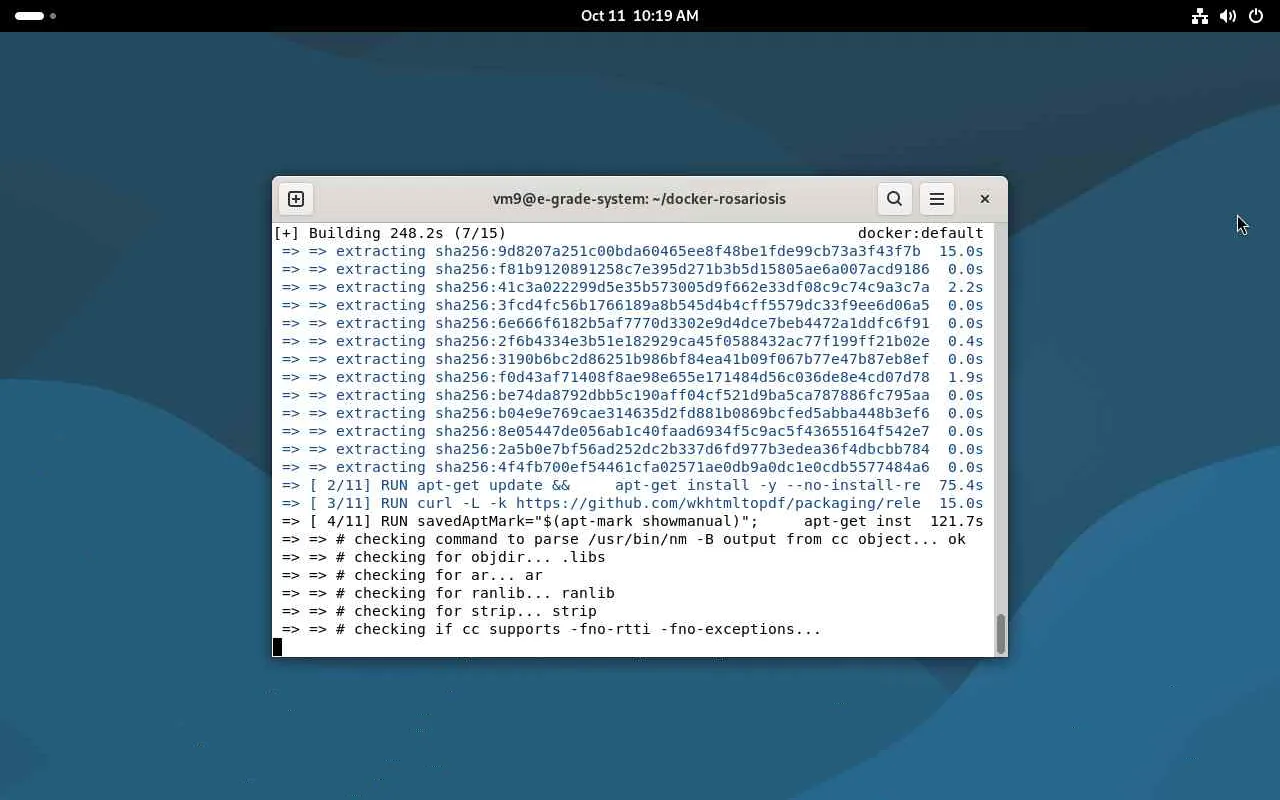This screenshot has height=800, width=1280.
Task: Close the terminal window
Action: 984,199
